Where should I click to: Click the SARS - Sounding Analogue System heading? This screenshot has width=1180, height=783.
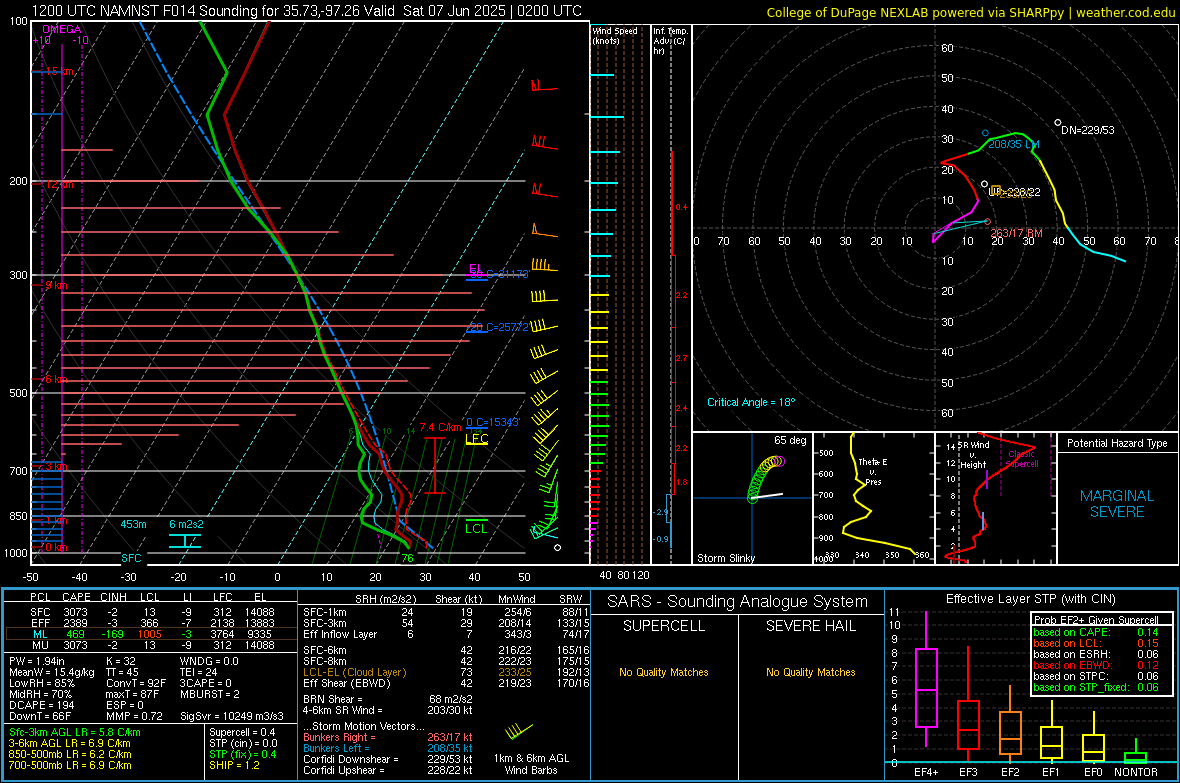pos(737,602)
